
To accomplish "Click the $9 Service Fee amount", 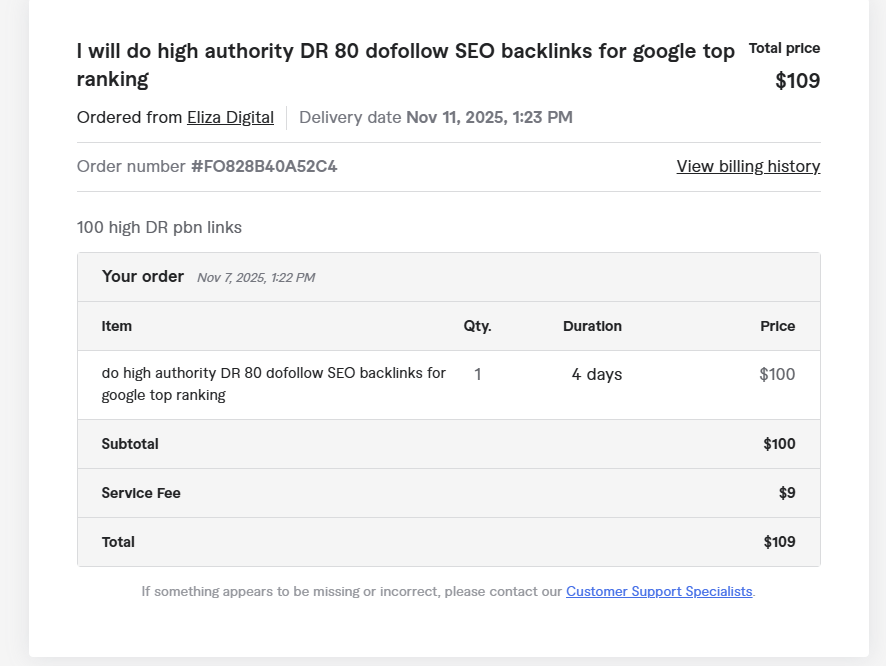I will 787,493.
